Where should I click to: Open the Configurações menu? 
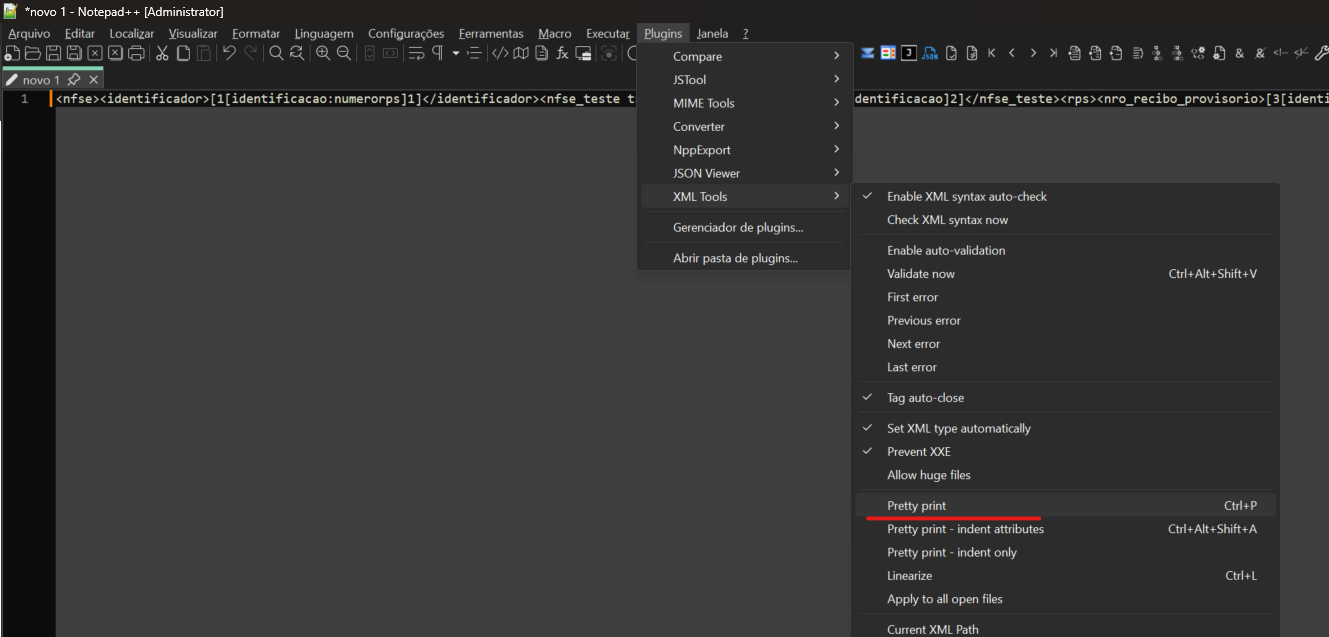coord(406,33)
